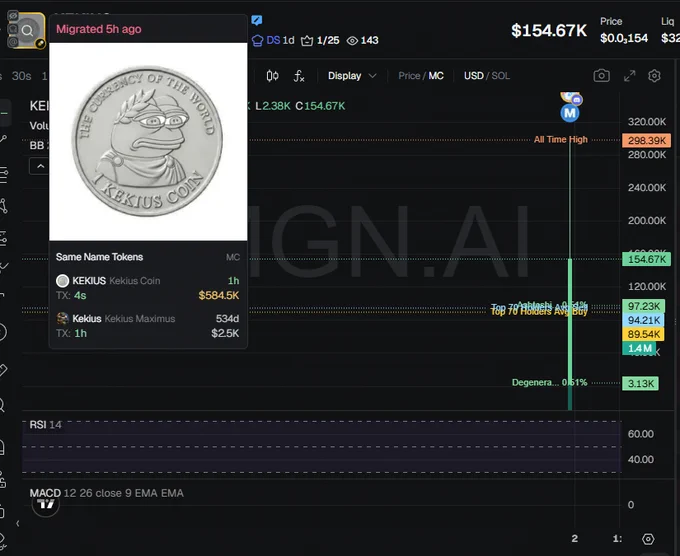Click the $584.5K market cap value
This screenshot has height=556, width=680.
[x=219, y=295]
